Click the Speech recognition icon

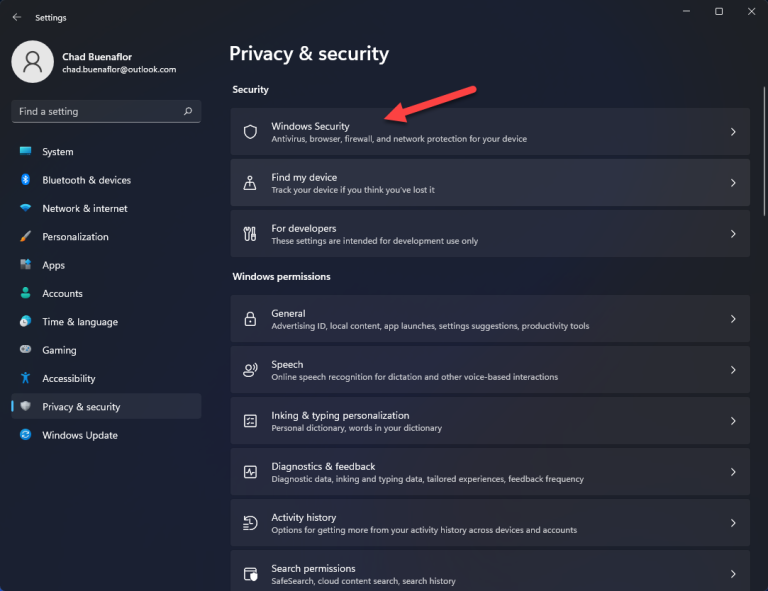click(x=250, y=370)
